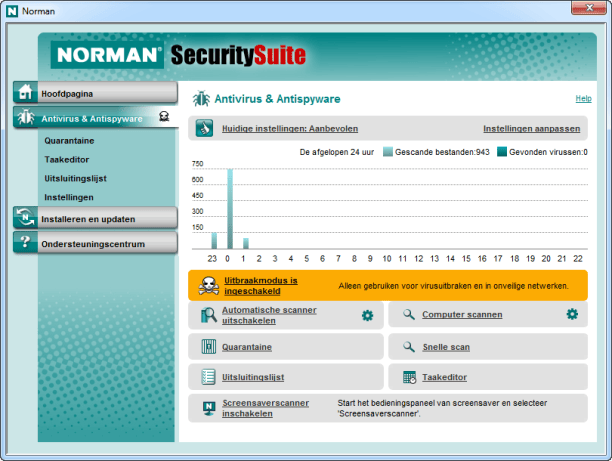The image size is (612, 461).
Task: Open the Ondersteuningscentrum section
Action: point(95,243)
